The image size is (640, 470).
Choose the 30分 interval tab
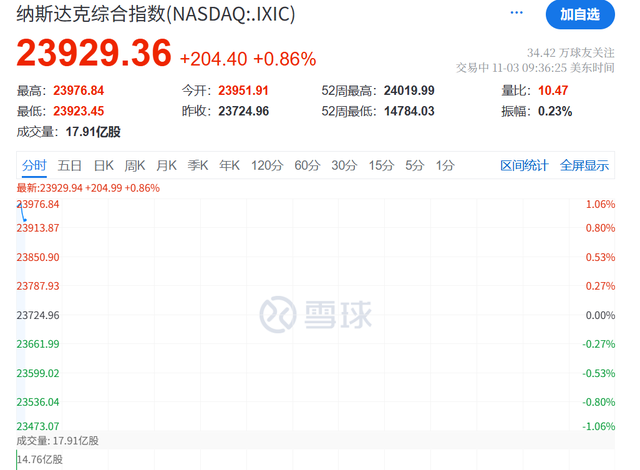344,165
